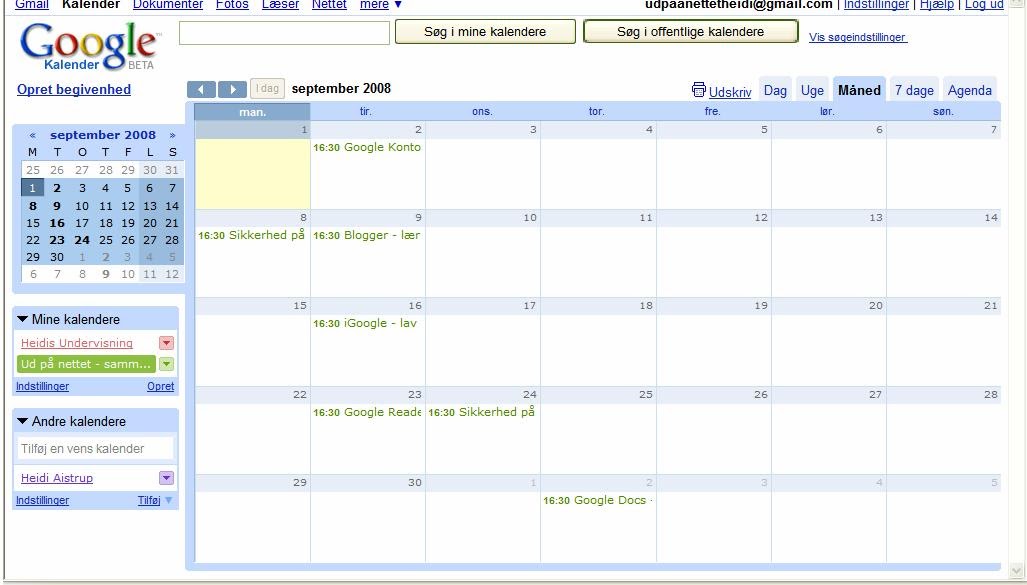Click day number 18 in month grid
Screen dimensions: 1027x585
tap(646, 305)
